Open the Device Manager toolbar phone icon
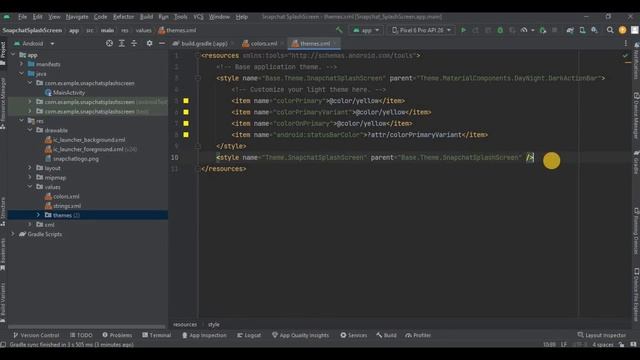The width and height of the screenshot is (640, 360). tap(582, 30)
